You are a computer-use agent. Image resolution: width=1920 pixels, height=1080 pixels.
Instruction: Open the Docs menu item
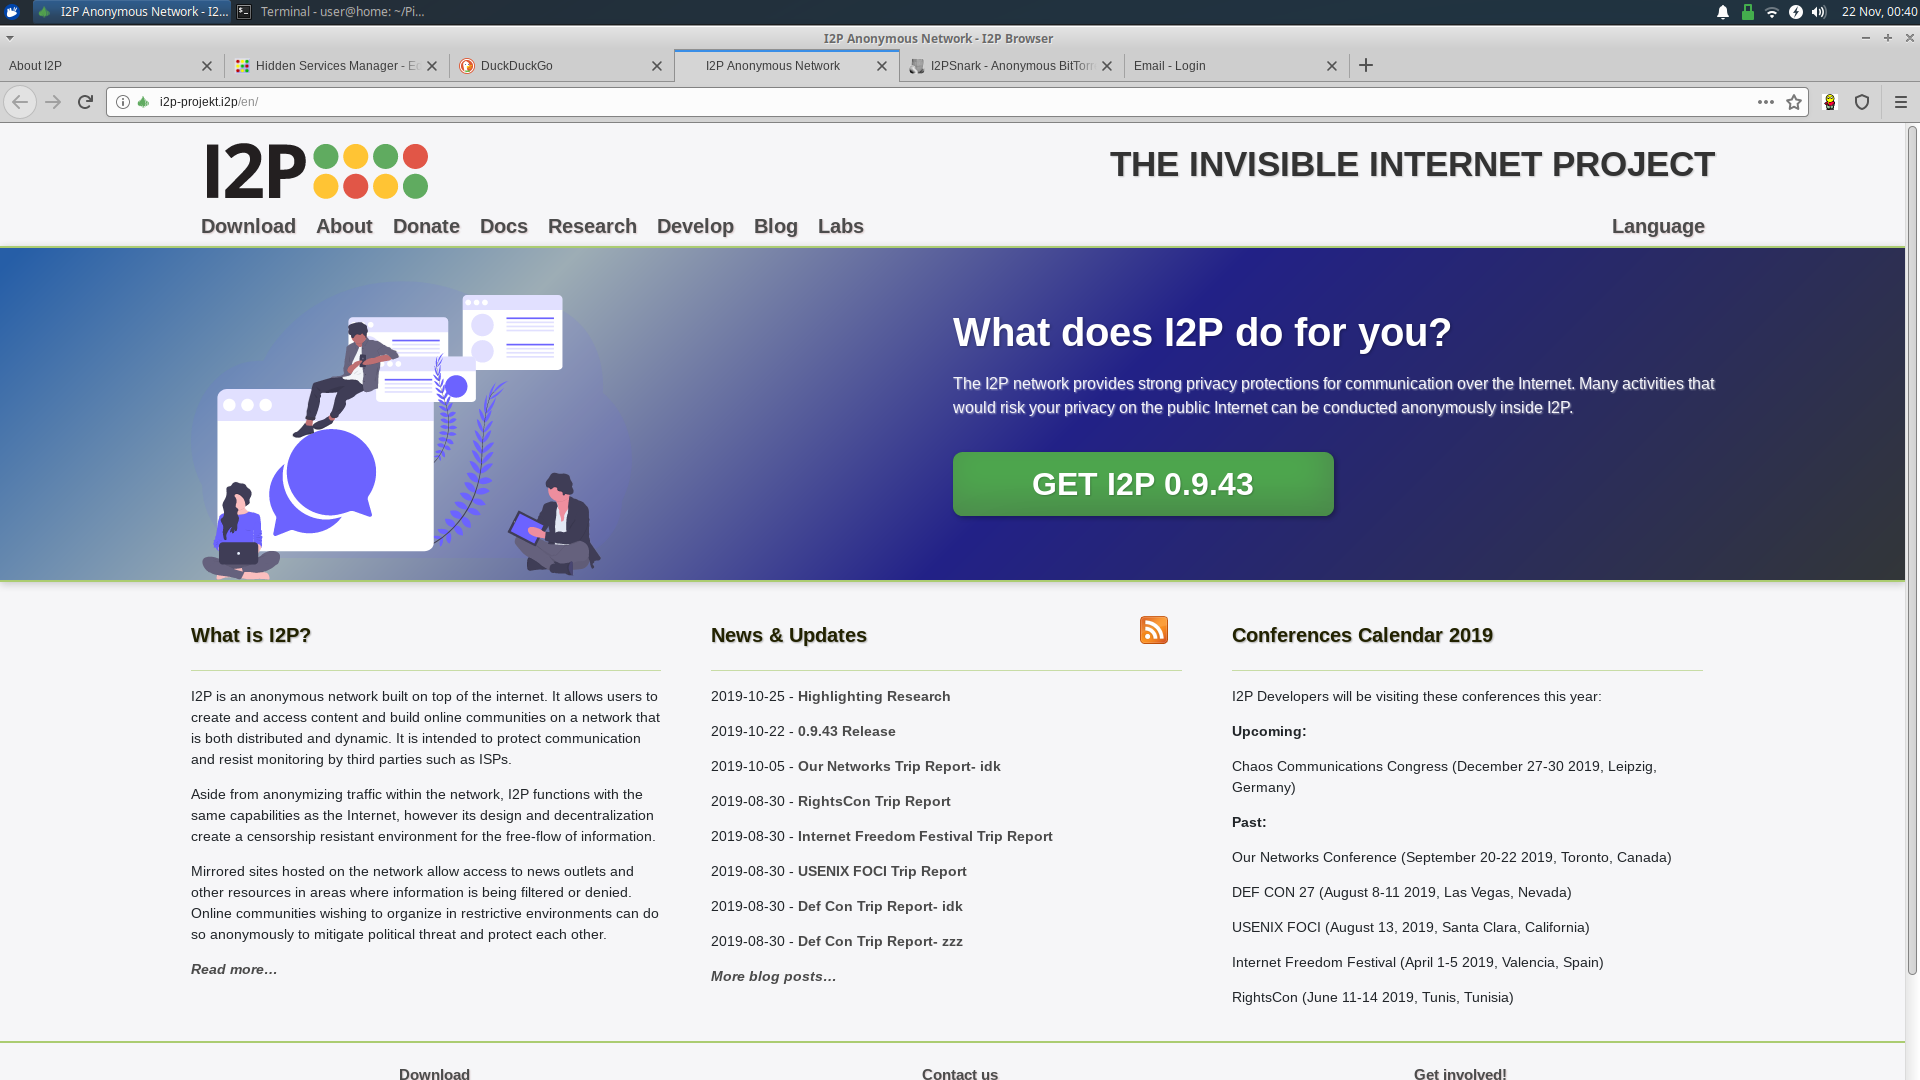point(504,226)
